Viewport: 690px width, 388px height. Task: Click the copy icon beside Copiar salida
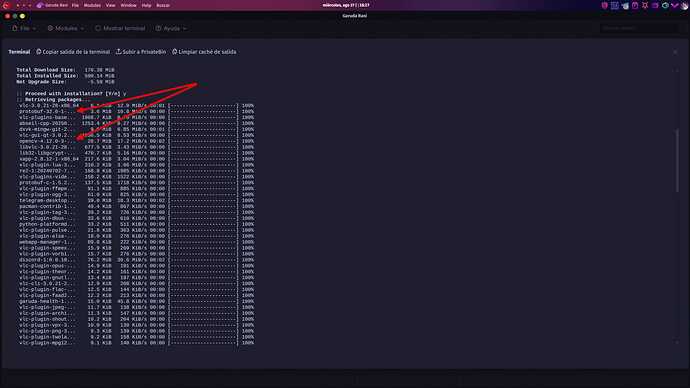[39, 52]
